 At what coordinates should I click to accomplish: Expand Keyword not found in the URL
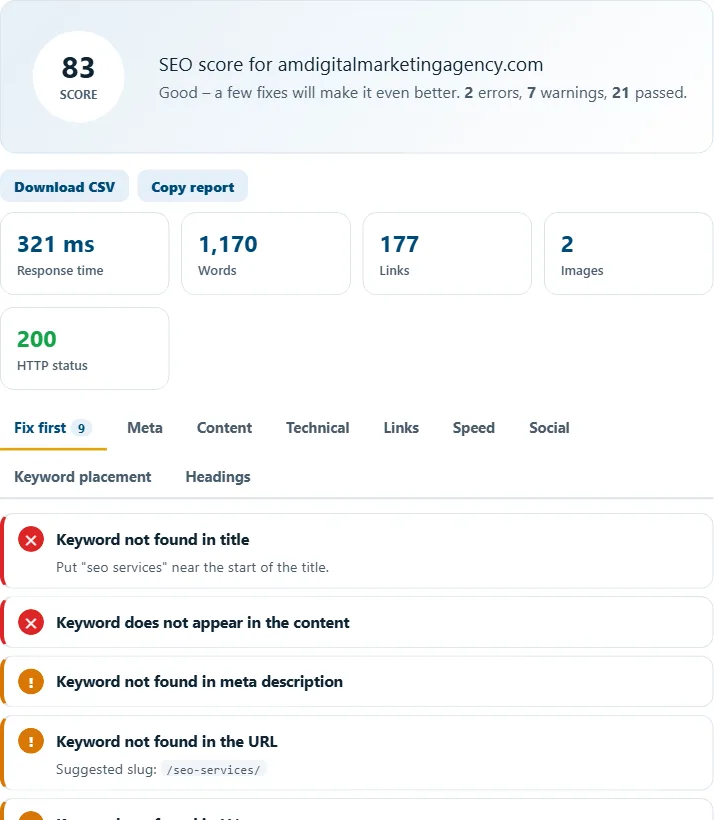pyautogui.click(x=357, y=753)
